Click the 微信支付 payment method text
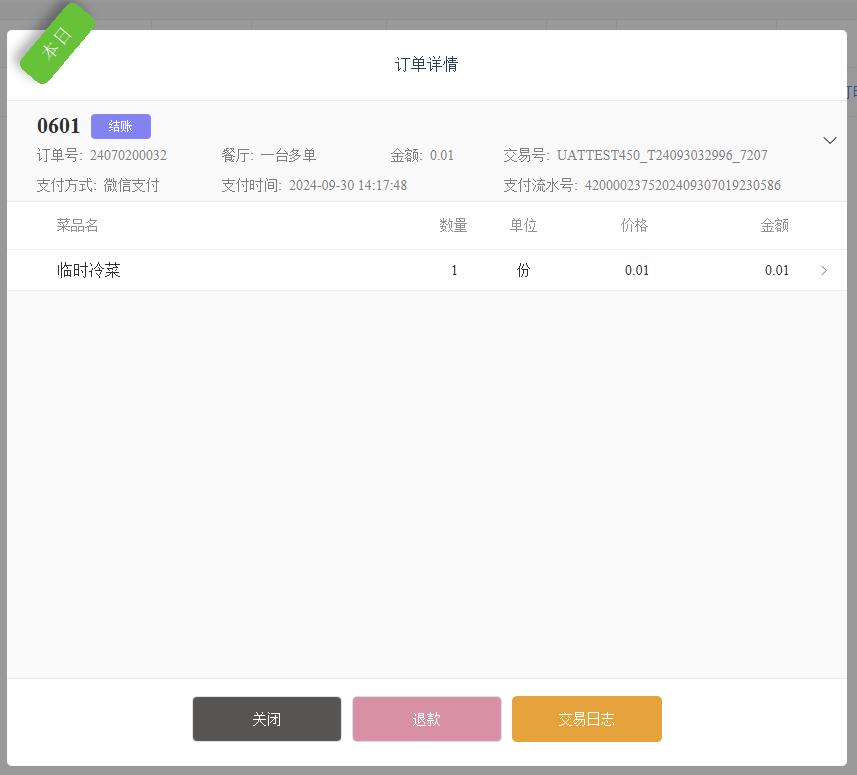This screenshot has height=775, width=857. 131,185
